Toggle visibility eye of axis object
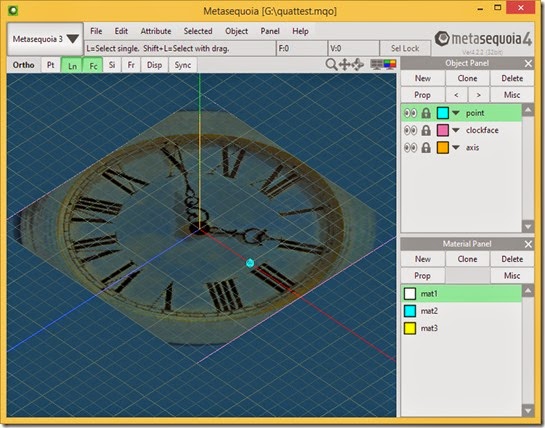The width and height of the screenshot is (545, 428). [410, 148]
